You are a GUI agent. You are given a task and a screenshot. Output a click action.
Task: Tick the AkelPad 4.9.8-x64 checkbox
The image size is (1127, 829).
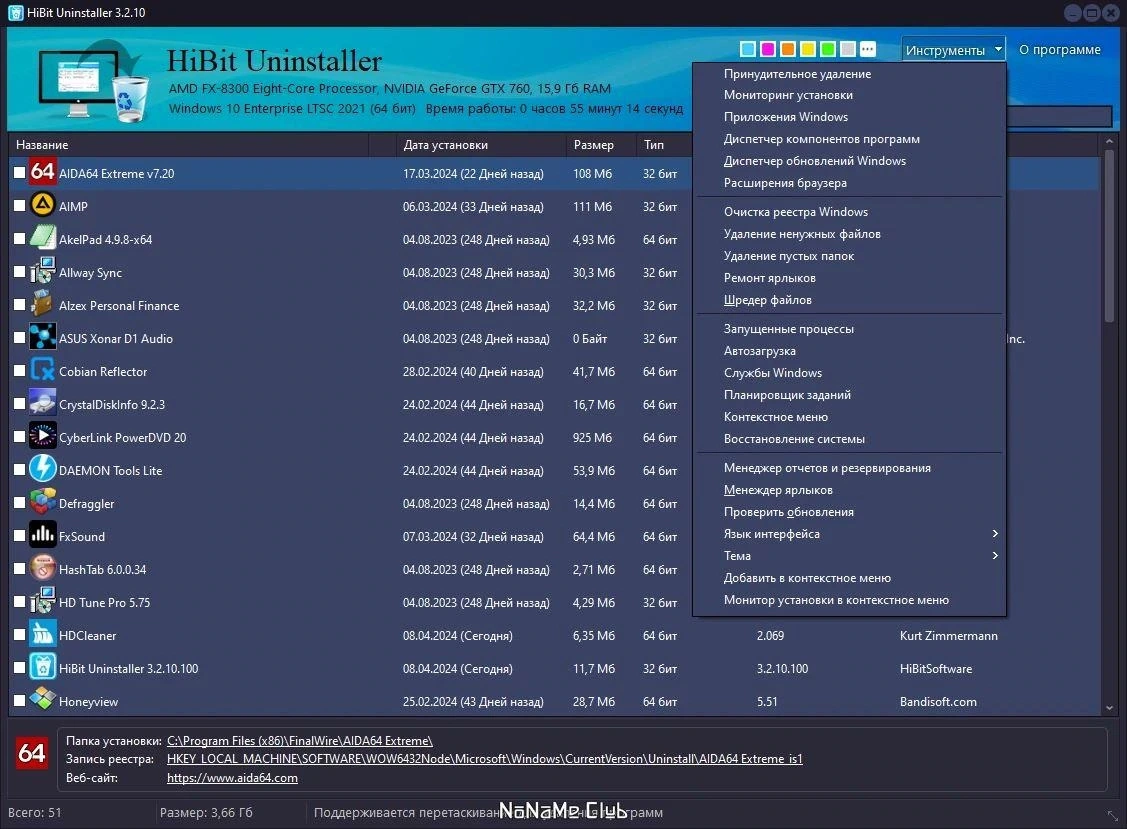[x=19, y=239]
